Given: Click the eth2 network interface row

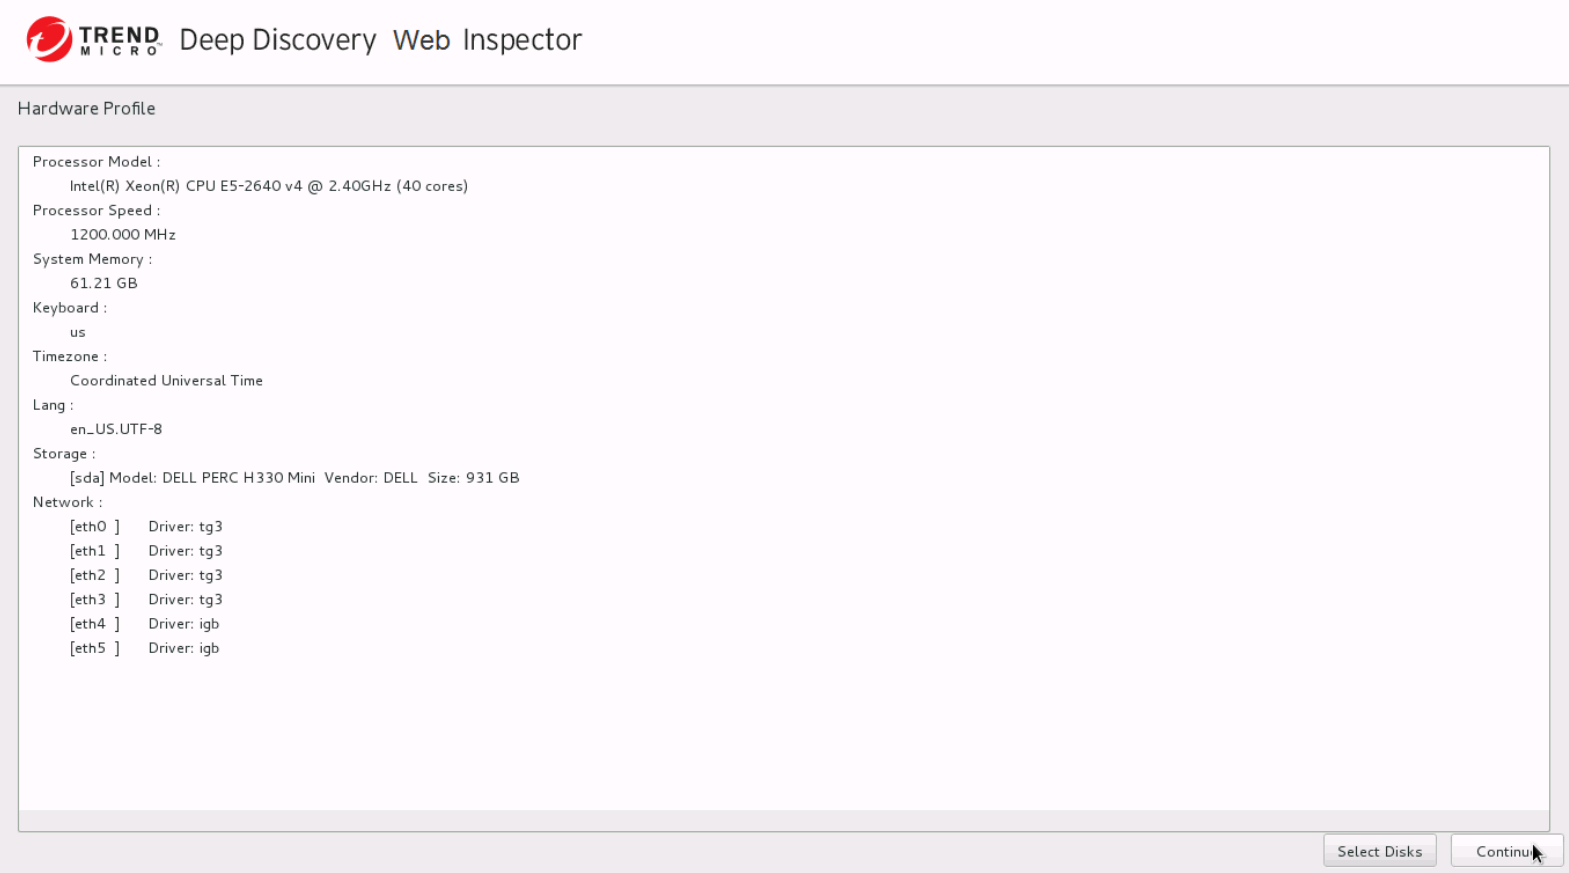Looking at the screenshot, I should point(146,575).
